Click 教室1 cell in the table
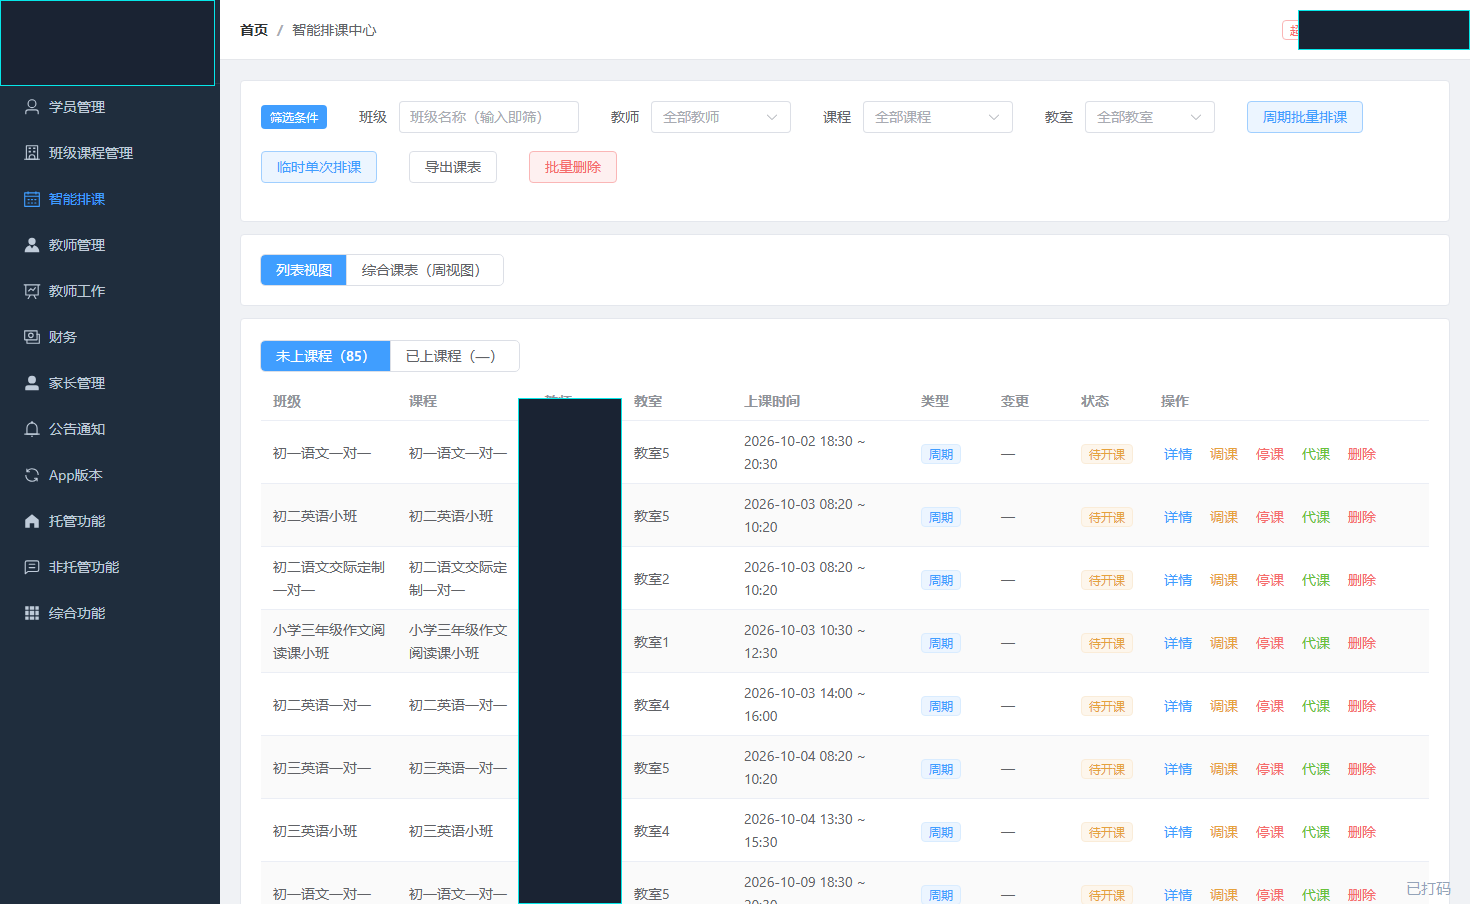The height and width of the screenshot is (904, 1470). click(652, 642)
